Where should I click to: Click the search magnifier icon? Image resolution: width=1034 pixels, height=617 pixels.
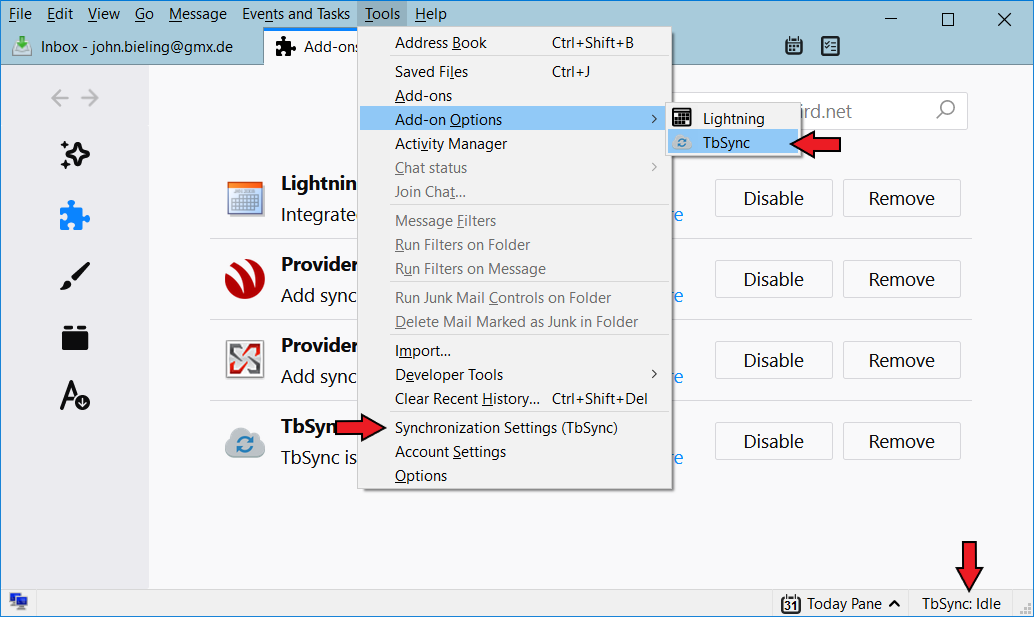coord(946,110)
